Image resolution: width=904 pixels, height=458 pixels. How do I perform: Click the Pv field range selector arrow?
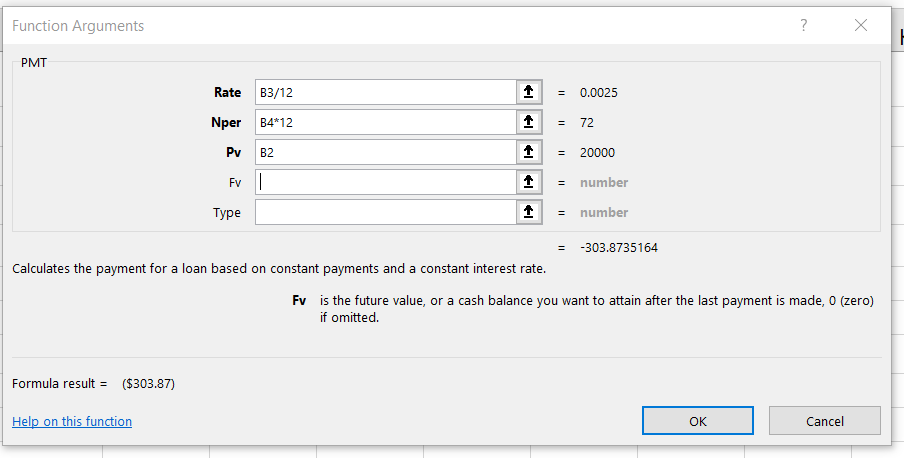529,152
